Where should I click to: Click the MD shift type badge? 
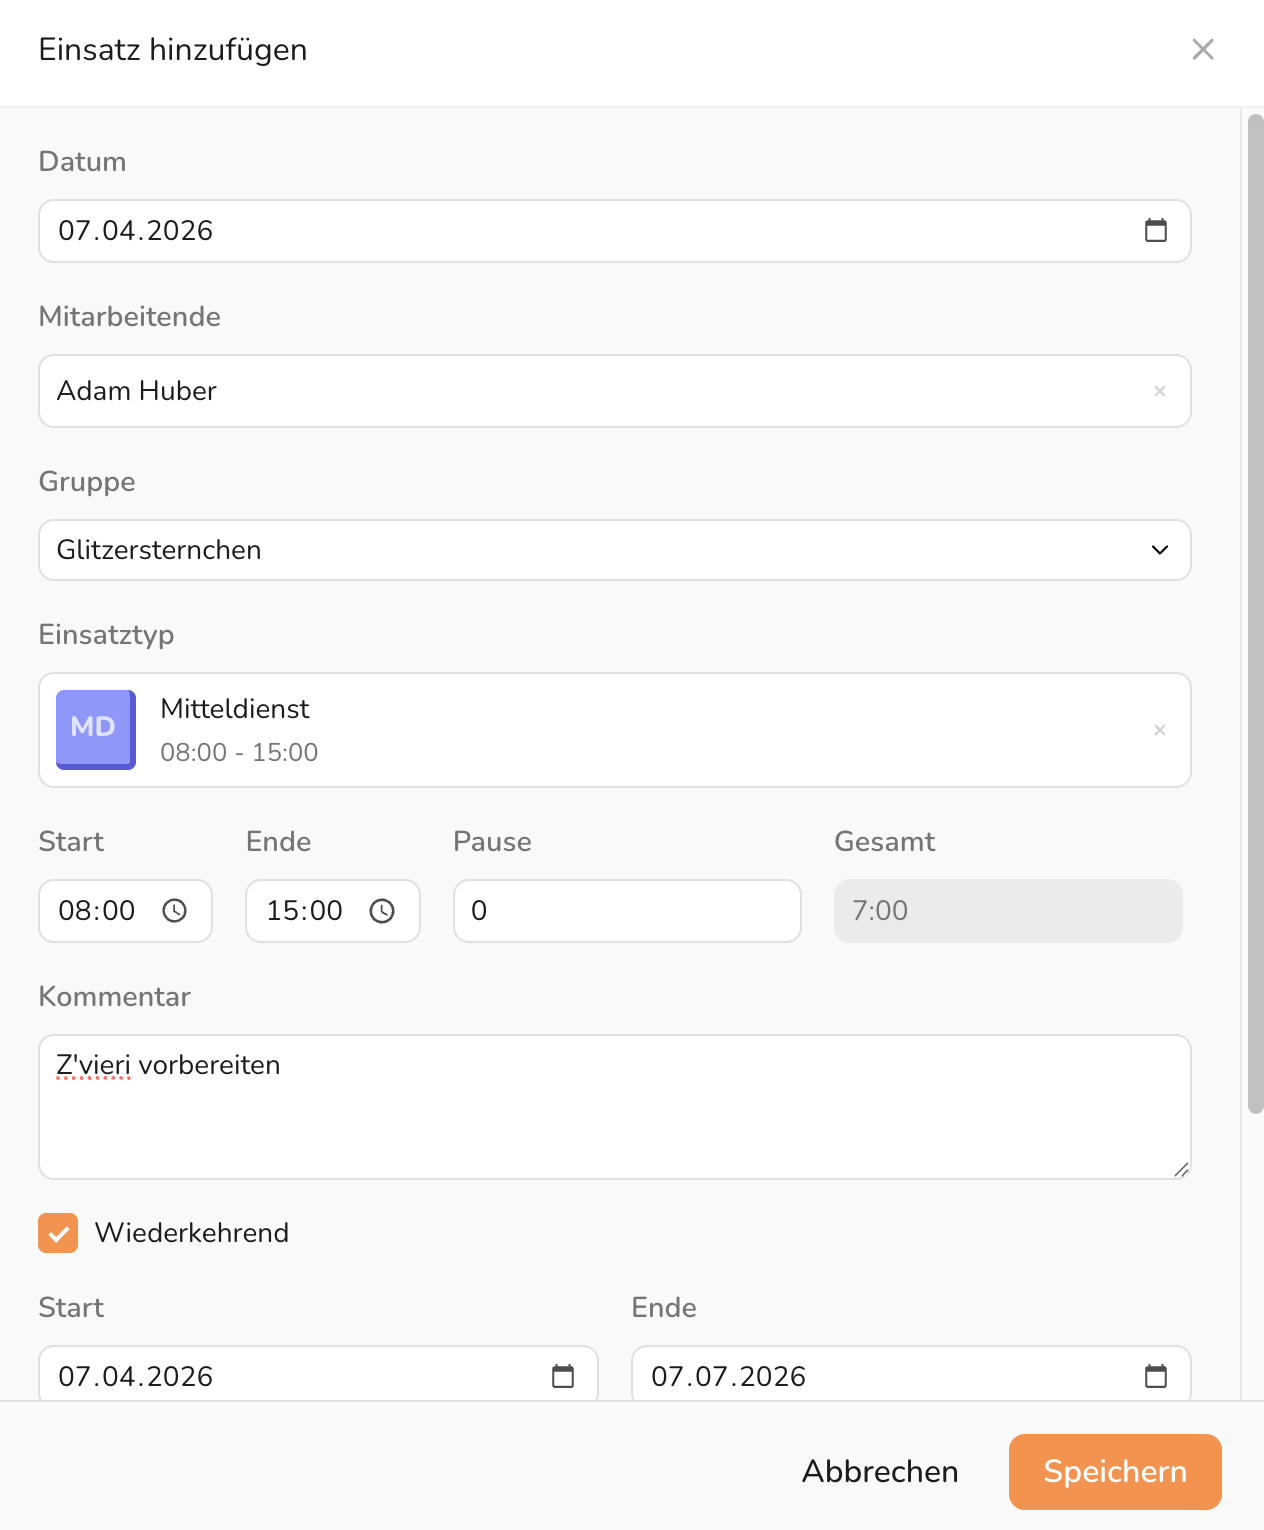96,729
